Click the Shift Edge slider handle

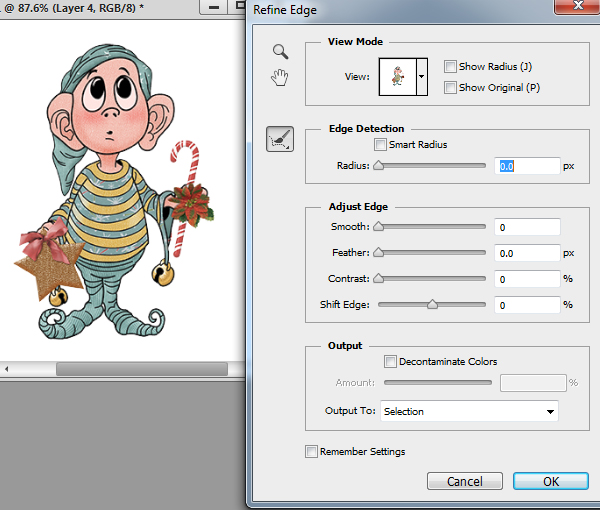tap(432, 304)
